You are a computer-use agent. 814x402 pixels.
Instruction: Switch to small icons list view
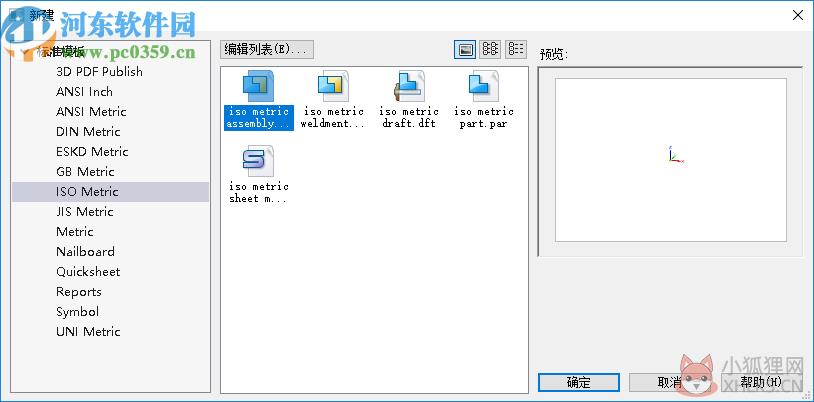490,49
